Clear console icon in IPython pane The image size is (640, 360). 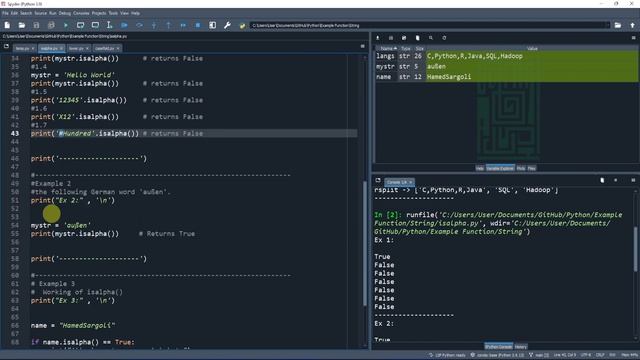602,180
